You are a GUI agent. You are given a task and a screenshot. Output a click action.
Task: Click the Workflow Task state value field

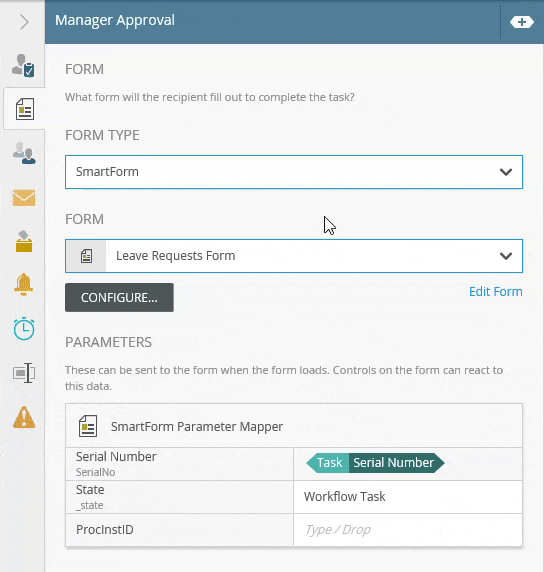408,497
